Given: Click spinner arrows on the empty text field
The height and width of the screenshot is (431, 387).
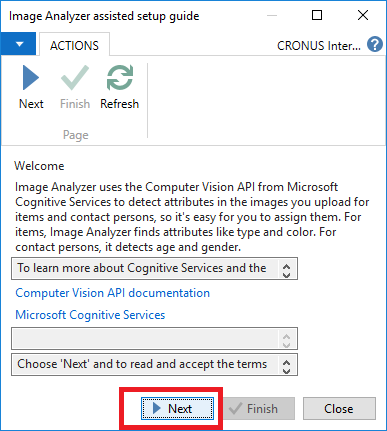Looking at the screenshot, I should (286, 340).
